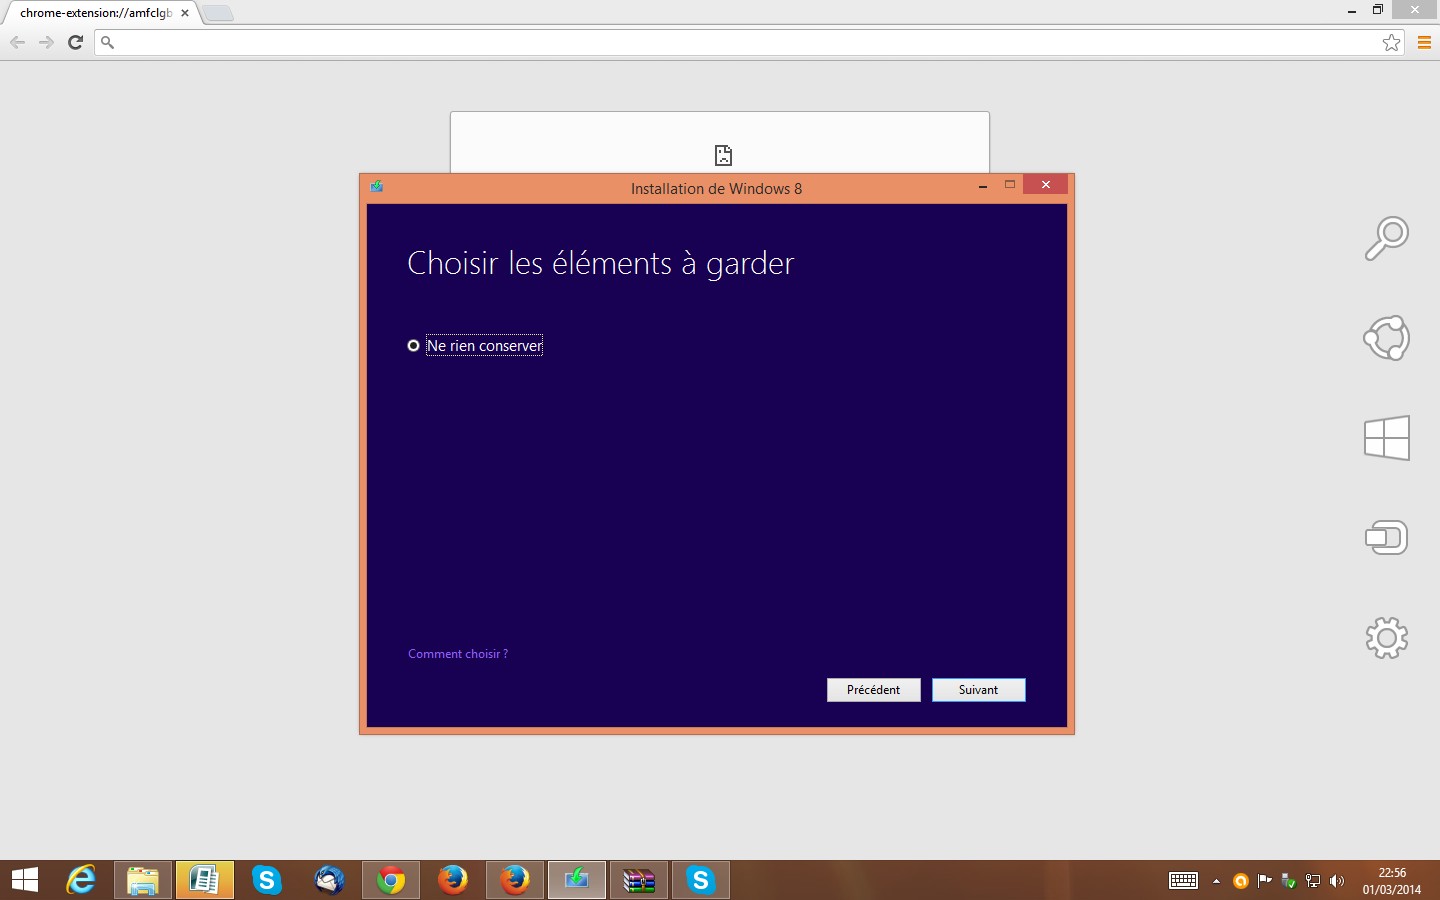Show hidden system tray icons

(1216, 881)
